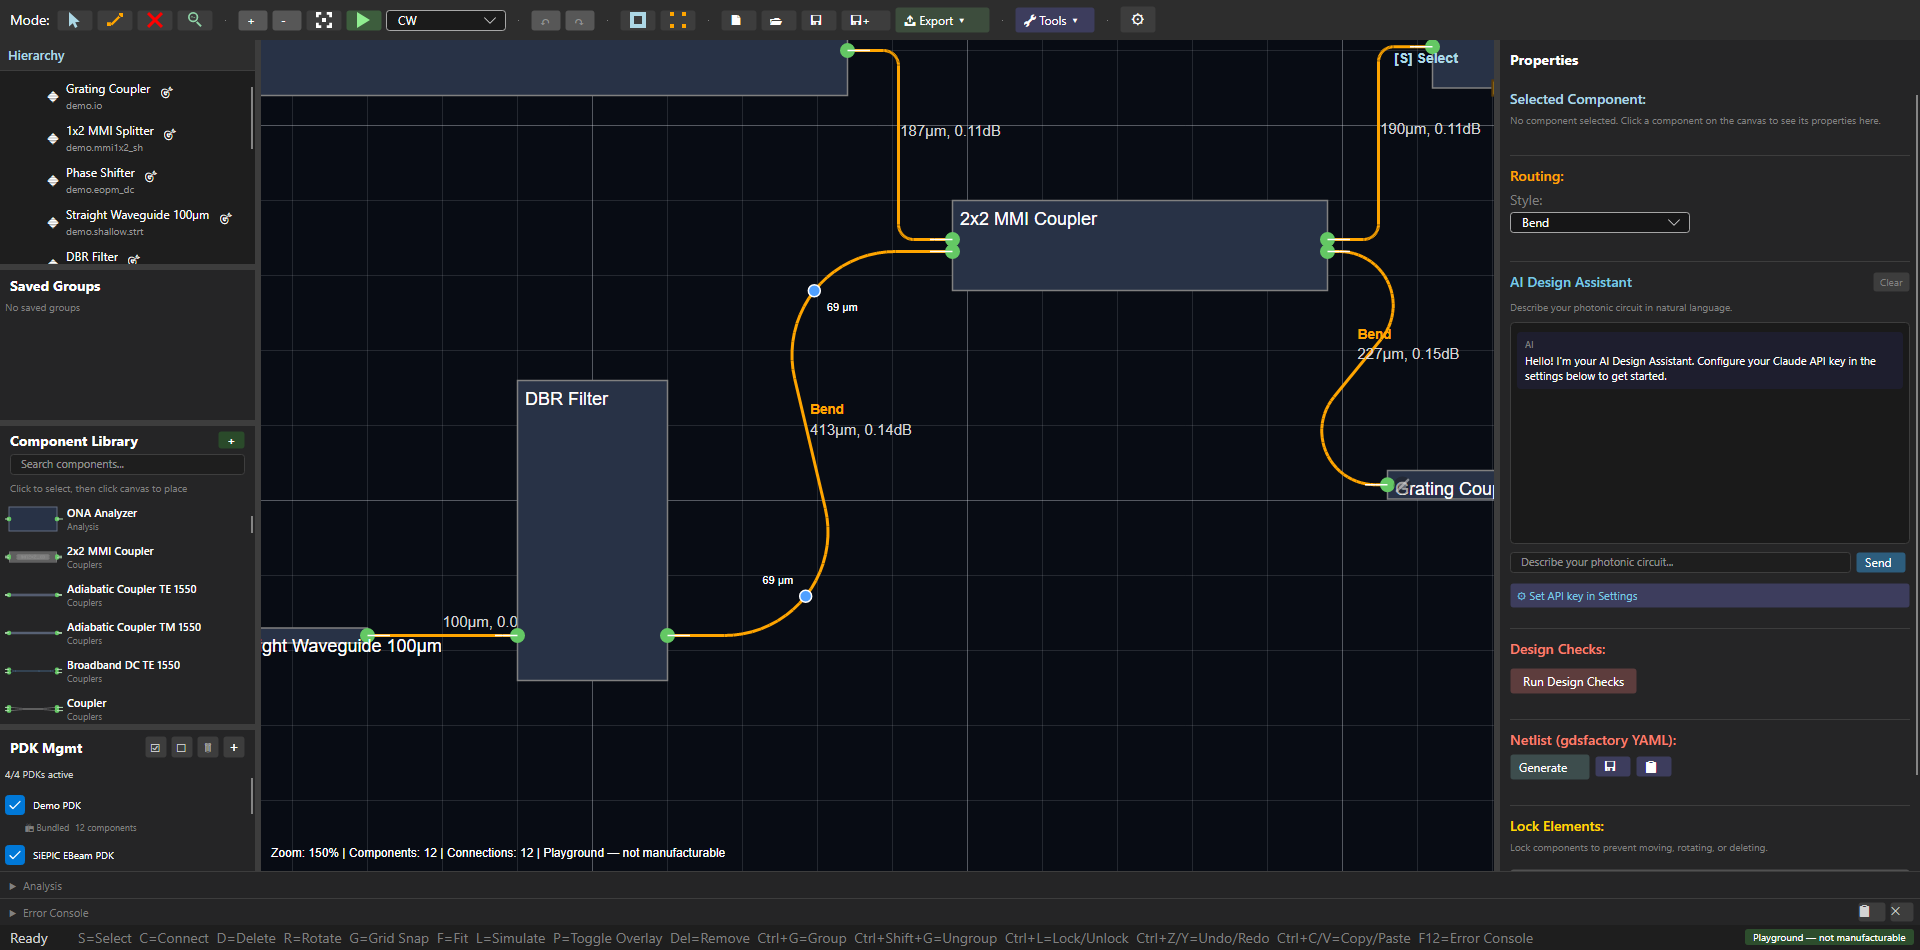Click the gear icon beside 1x2 MMI Splitter
This screenshot has height=950, width=1920.
pos(170,134)
